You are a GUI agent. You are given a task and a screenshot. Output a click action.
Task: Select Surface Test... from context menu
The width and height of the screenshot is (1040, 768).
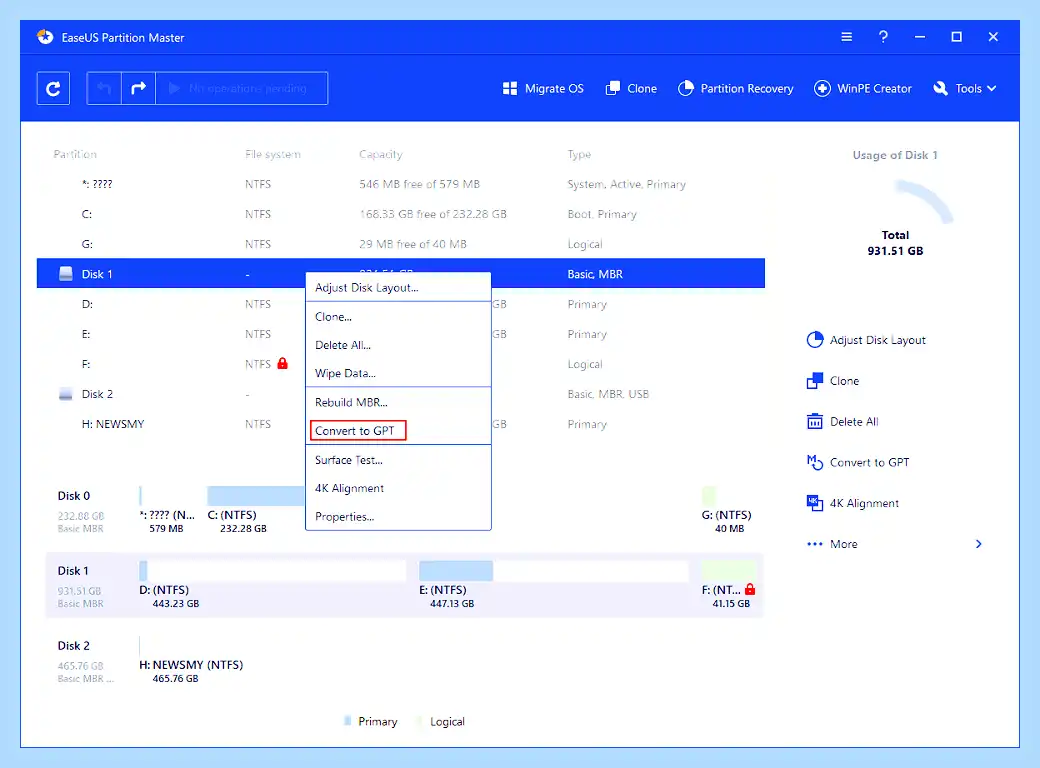click(398, 460)
